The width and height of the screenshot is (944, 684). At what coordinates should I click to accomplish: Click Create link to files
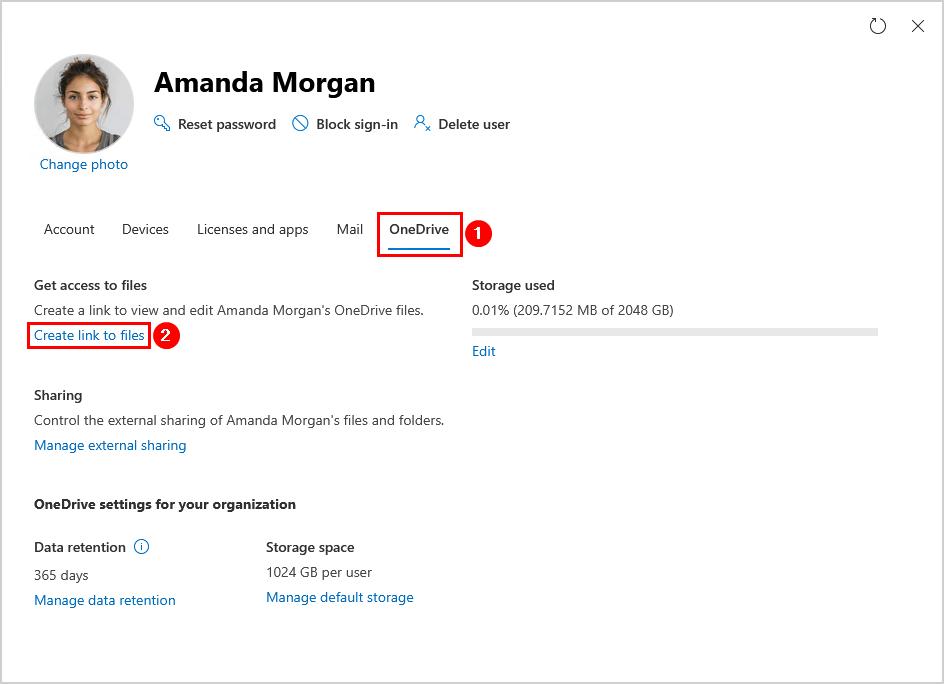pyautogui.click(x=89, y=336)
